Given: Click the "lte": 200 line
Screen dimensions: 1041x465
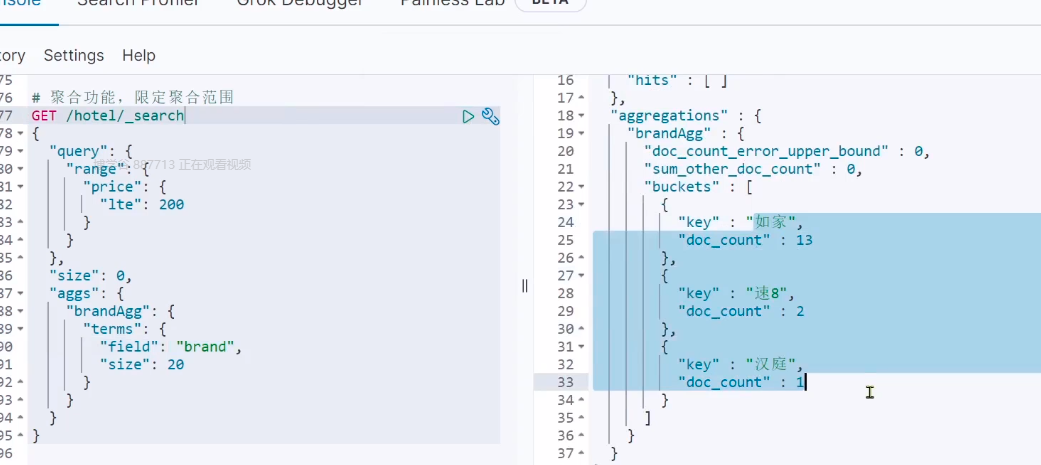Looking at the screenshot, I should (141, 205).
